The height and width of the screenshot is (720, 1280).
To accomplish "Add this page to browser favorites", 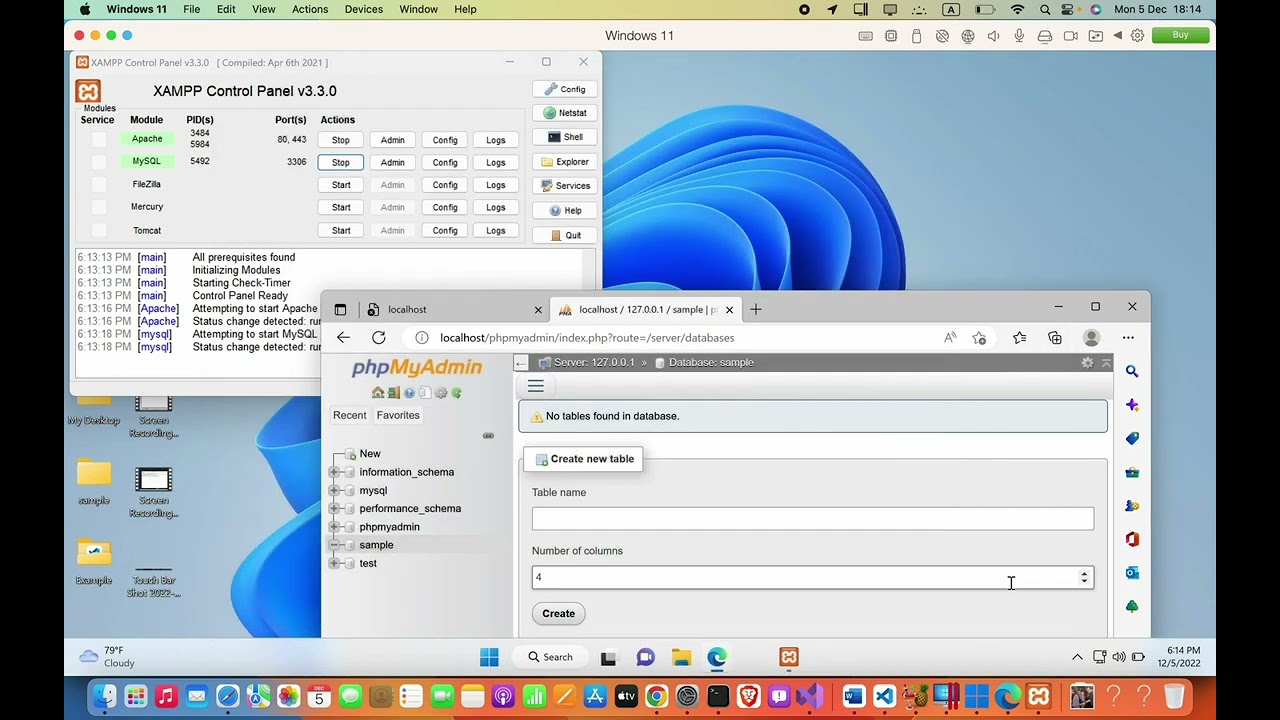I will coord(979,338).
